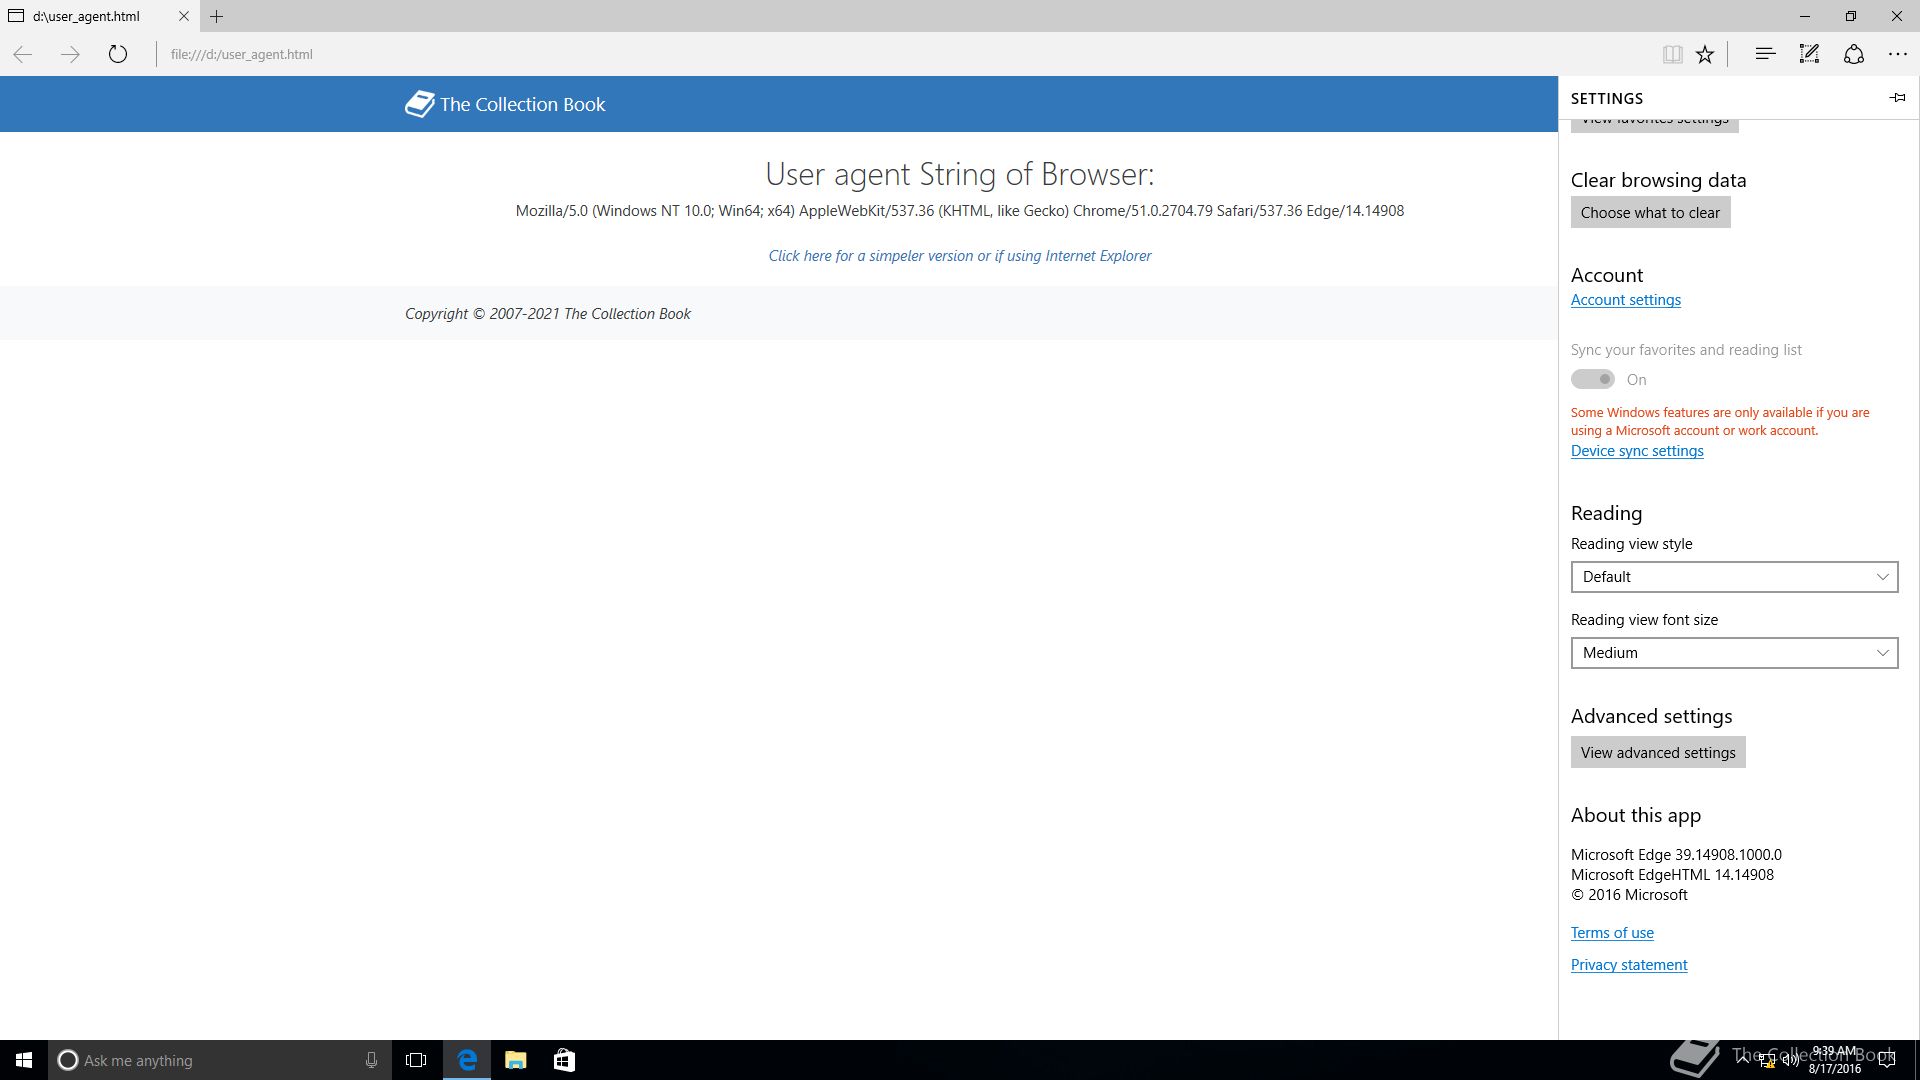Minimize the Edge window
Image resolution: width=1920 pixels, height=1080 pixels.
(1805, 16)
